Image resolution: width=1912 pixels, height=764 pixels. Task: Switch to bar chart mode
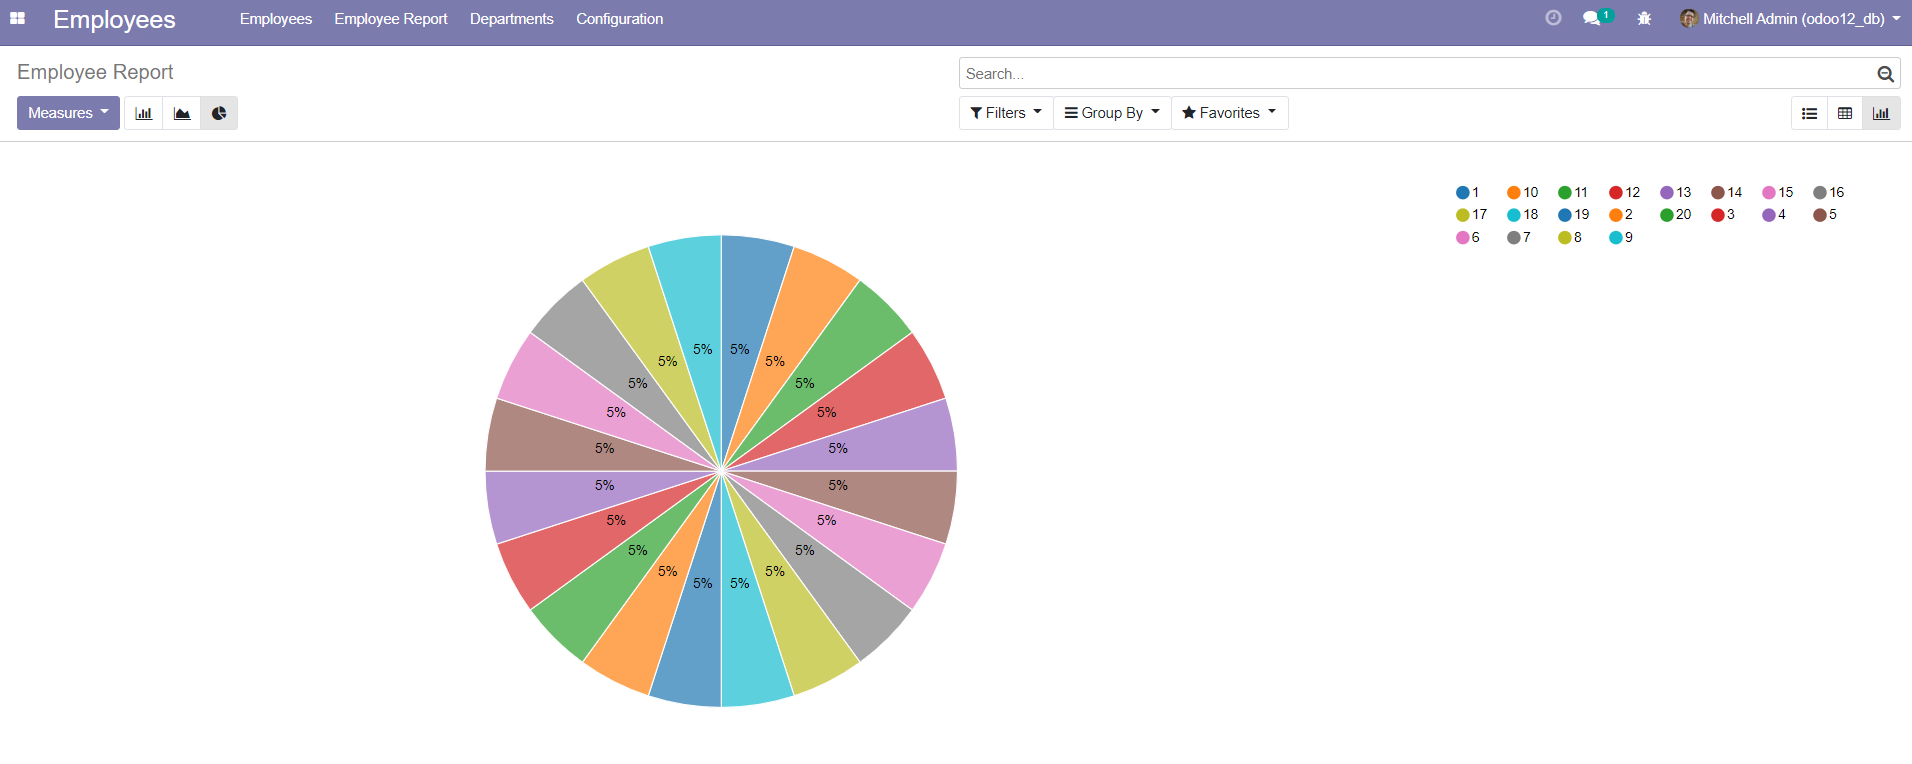[144, 113]
